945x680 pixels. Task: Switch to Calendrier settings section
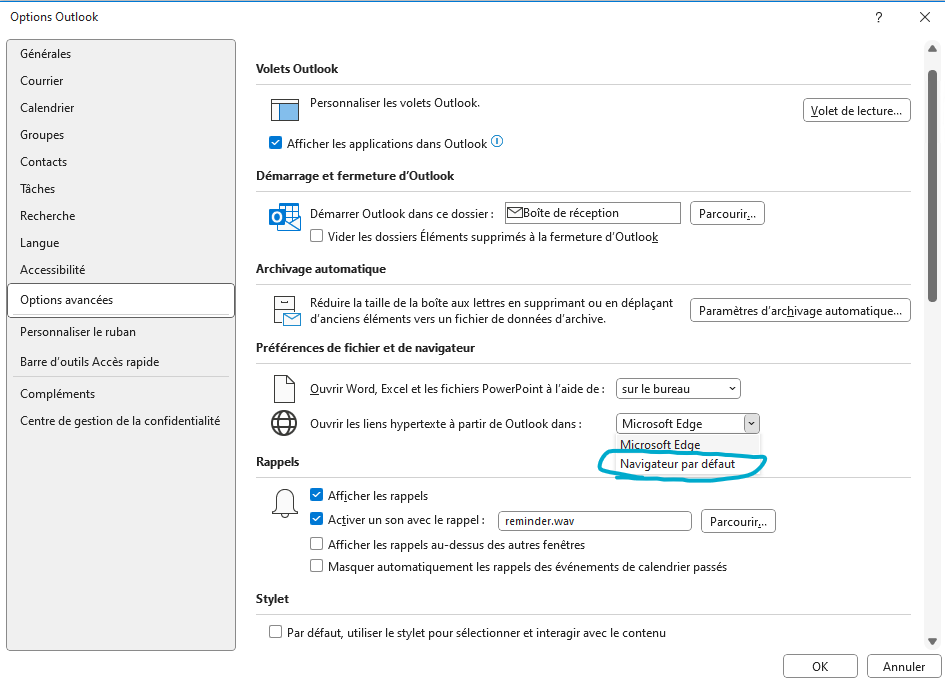click(47, 108)
